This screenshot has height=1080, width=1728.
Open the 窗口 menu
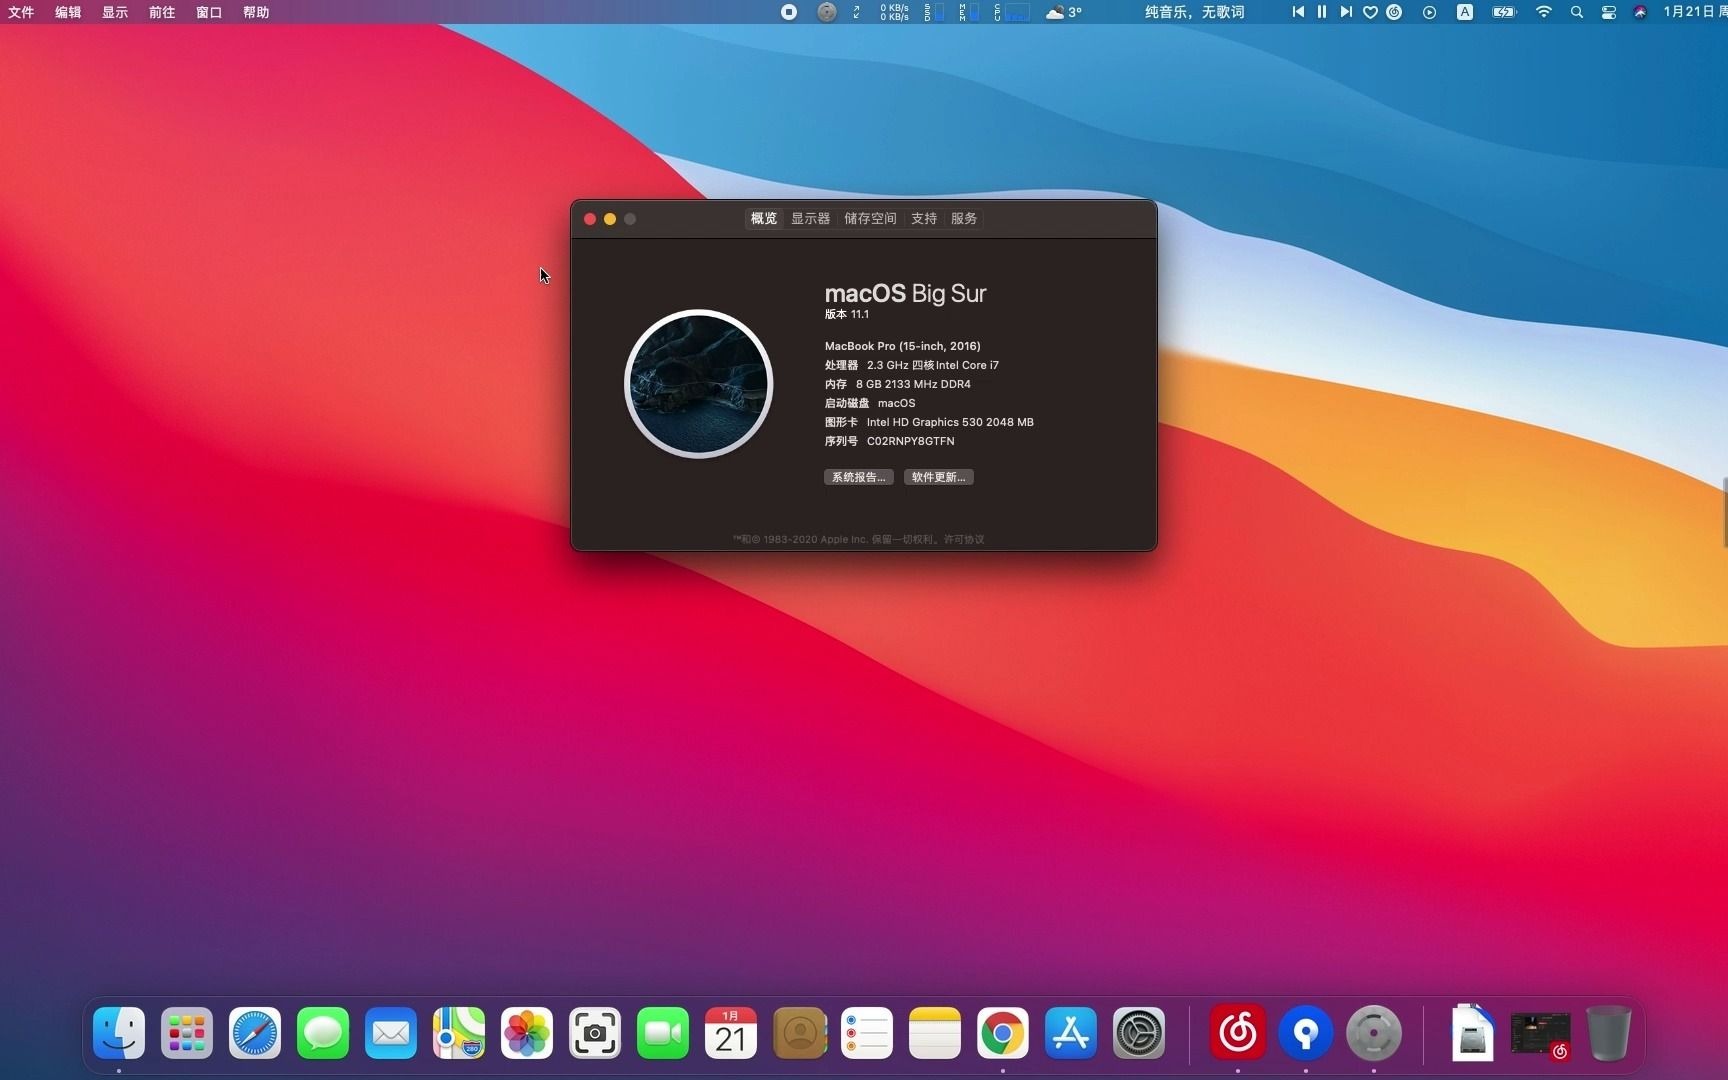click(209, 12)
